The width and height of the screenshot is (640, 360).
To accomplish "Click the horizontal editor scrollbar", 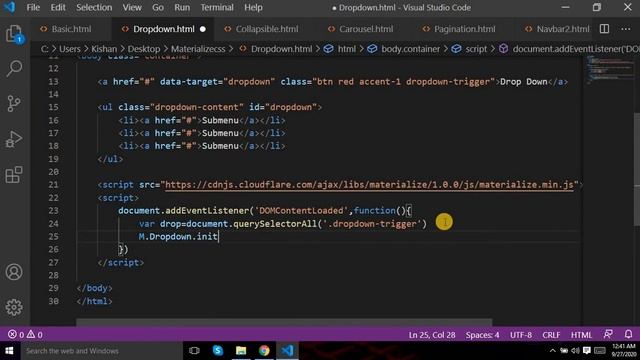I will point(284,322).
